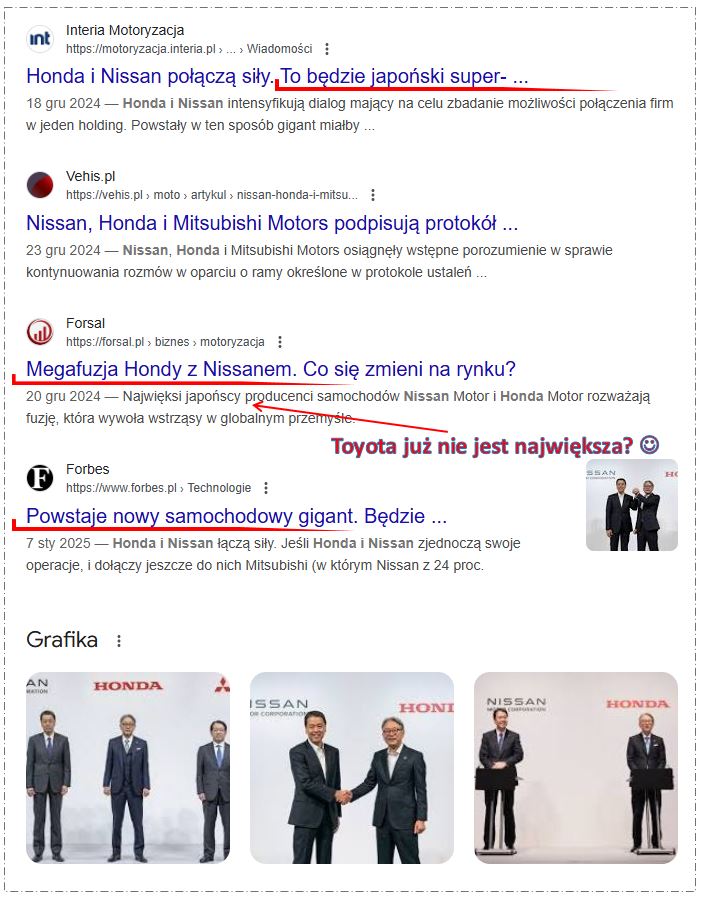Open image of two men at podiums
The width and height of the screenshot is (702, 899).
(x=576, y=768)
